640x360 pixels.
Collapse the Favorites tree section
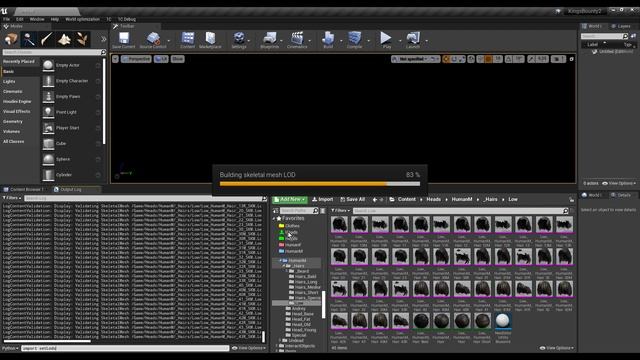(x=274, y=219)
